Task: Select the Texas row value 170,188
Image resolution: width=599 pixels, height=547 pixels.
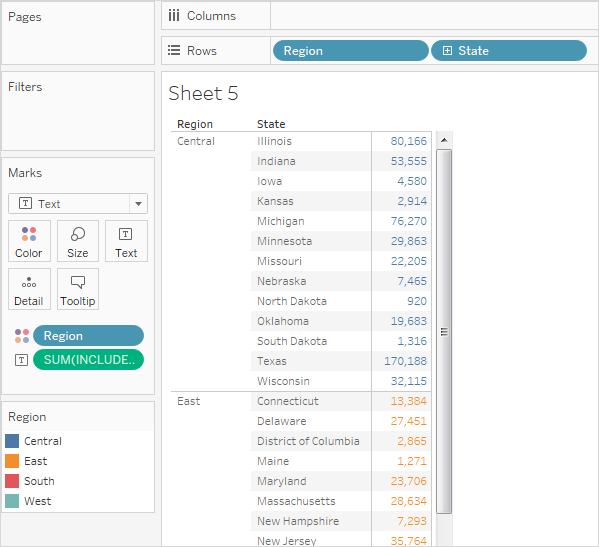Action: (x=405, y=361)
